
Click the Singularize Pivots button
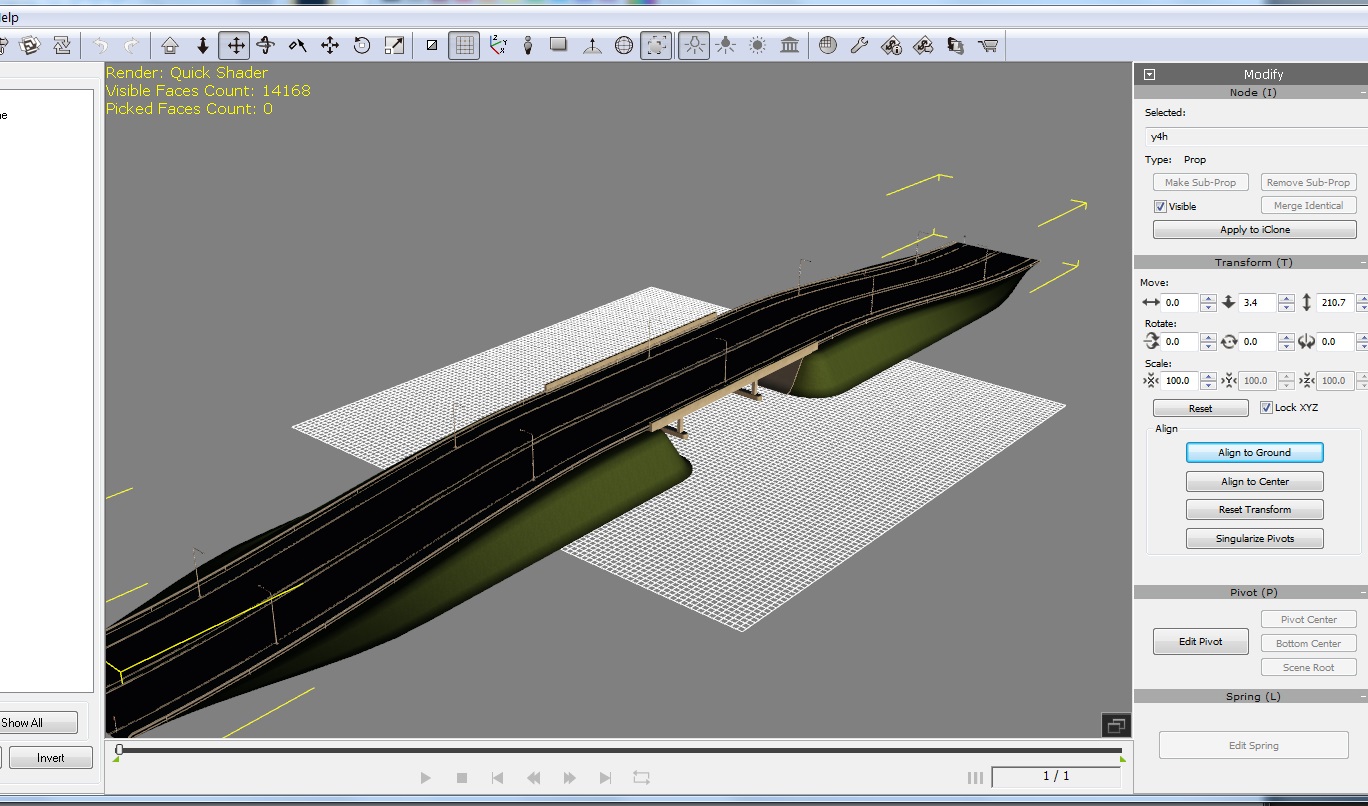1255,539
